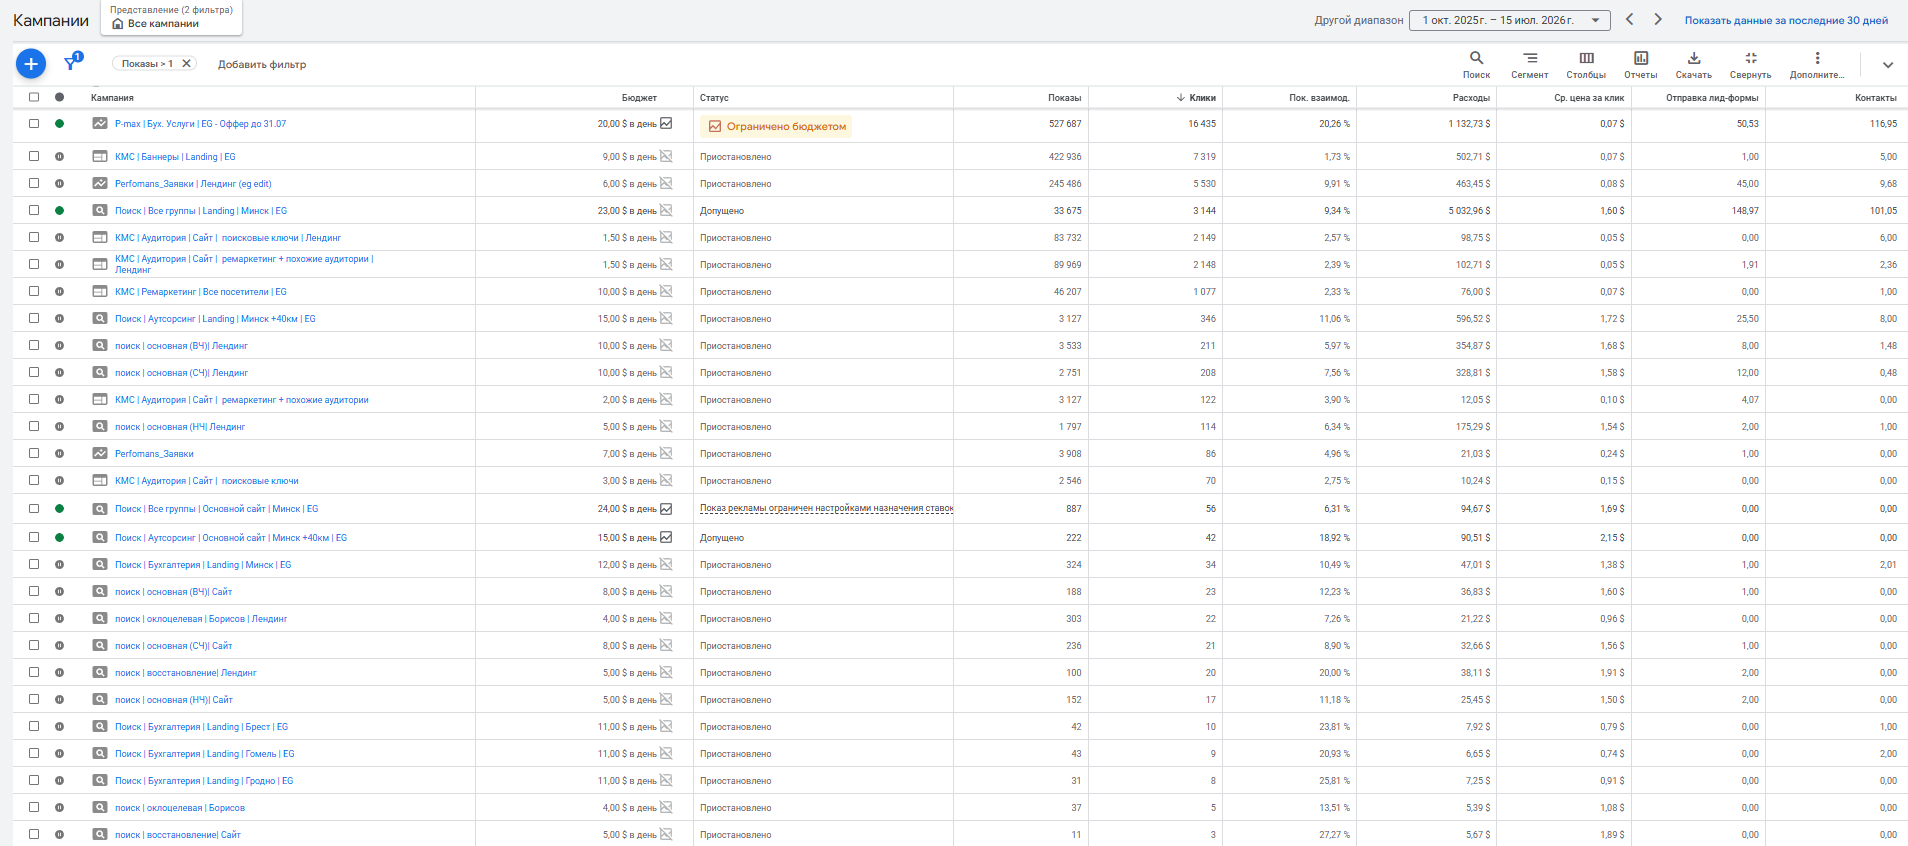Click budget icon for Поиск Аутсорсинг Основной сайт
1908x846 pixels.
click(x=666, y=537)
